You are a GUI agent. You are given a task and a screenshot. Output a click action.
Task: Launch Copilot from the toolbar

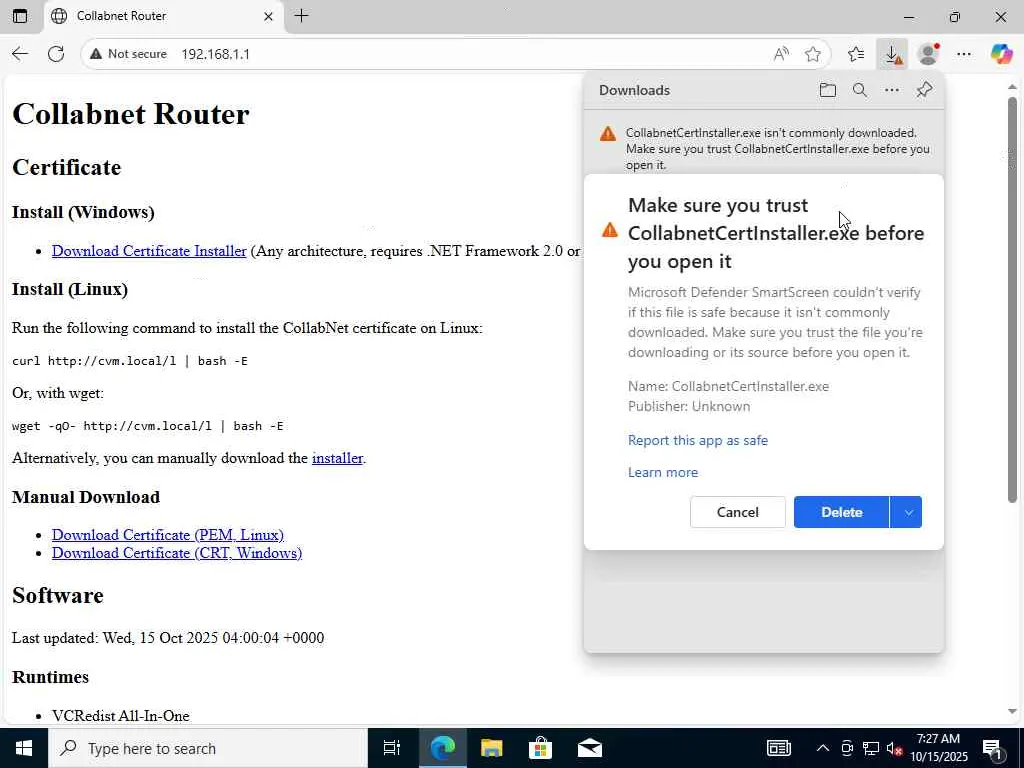pos(1001,54)
